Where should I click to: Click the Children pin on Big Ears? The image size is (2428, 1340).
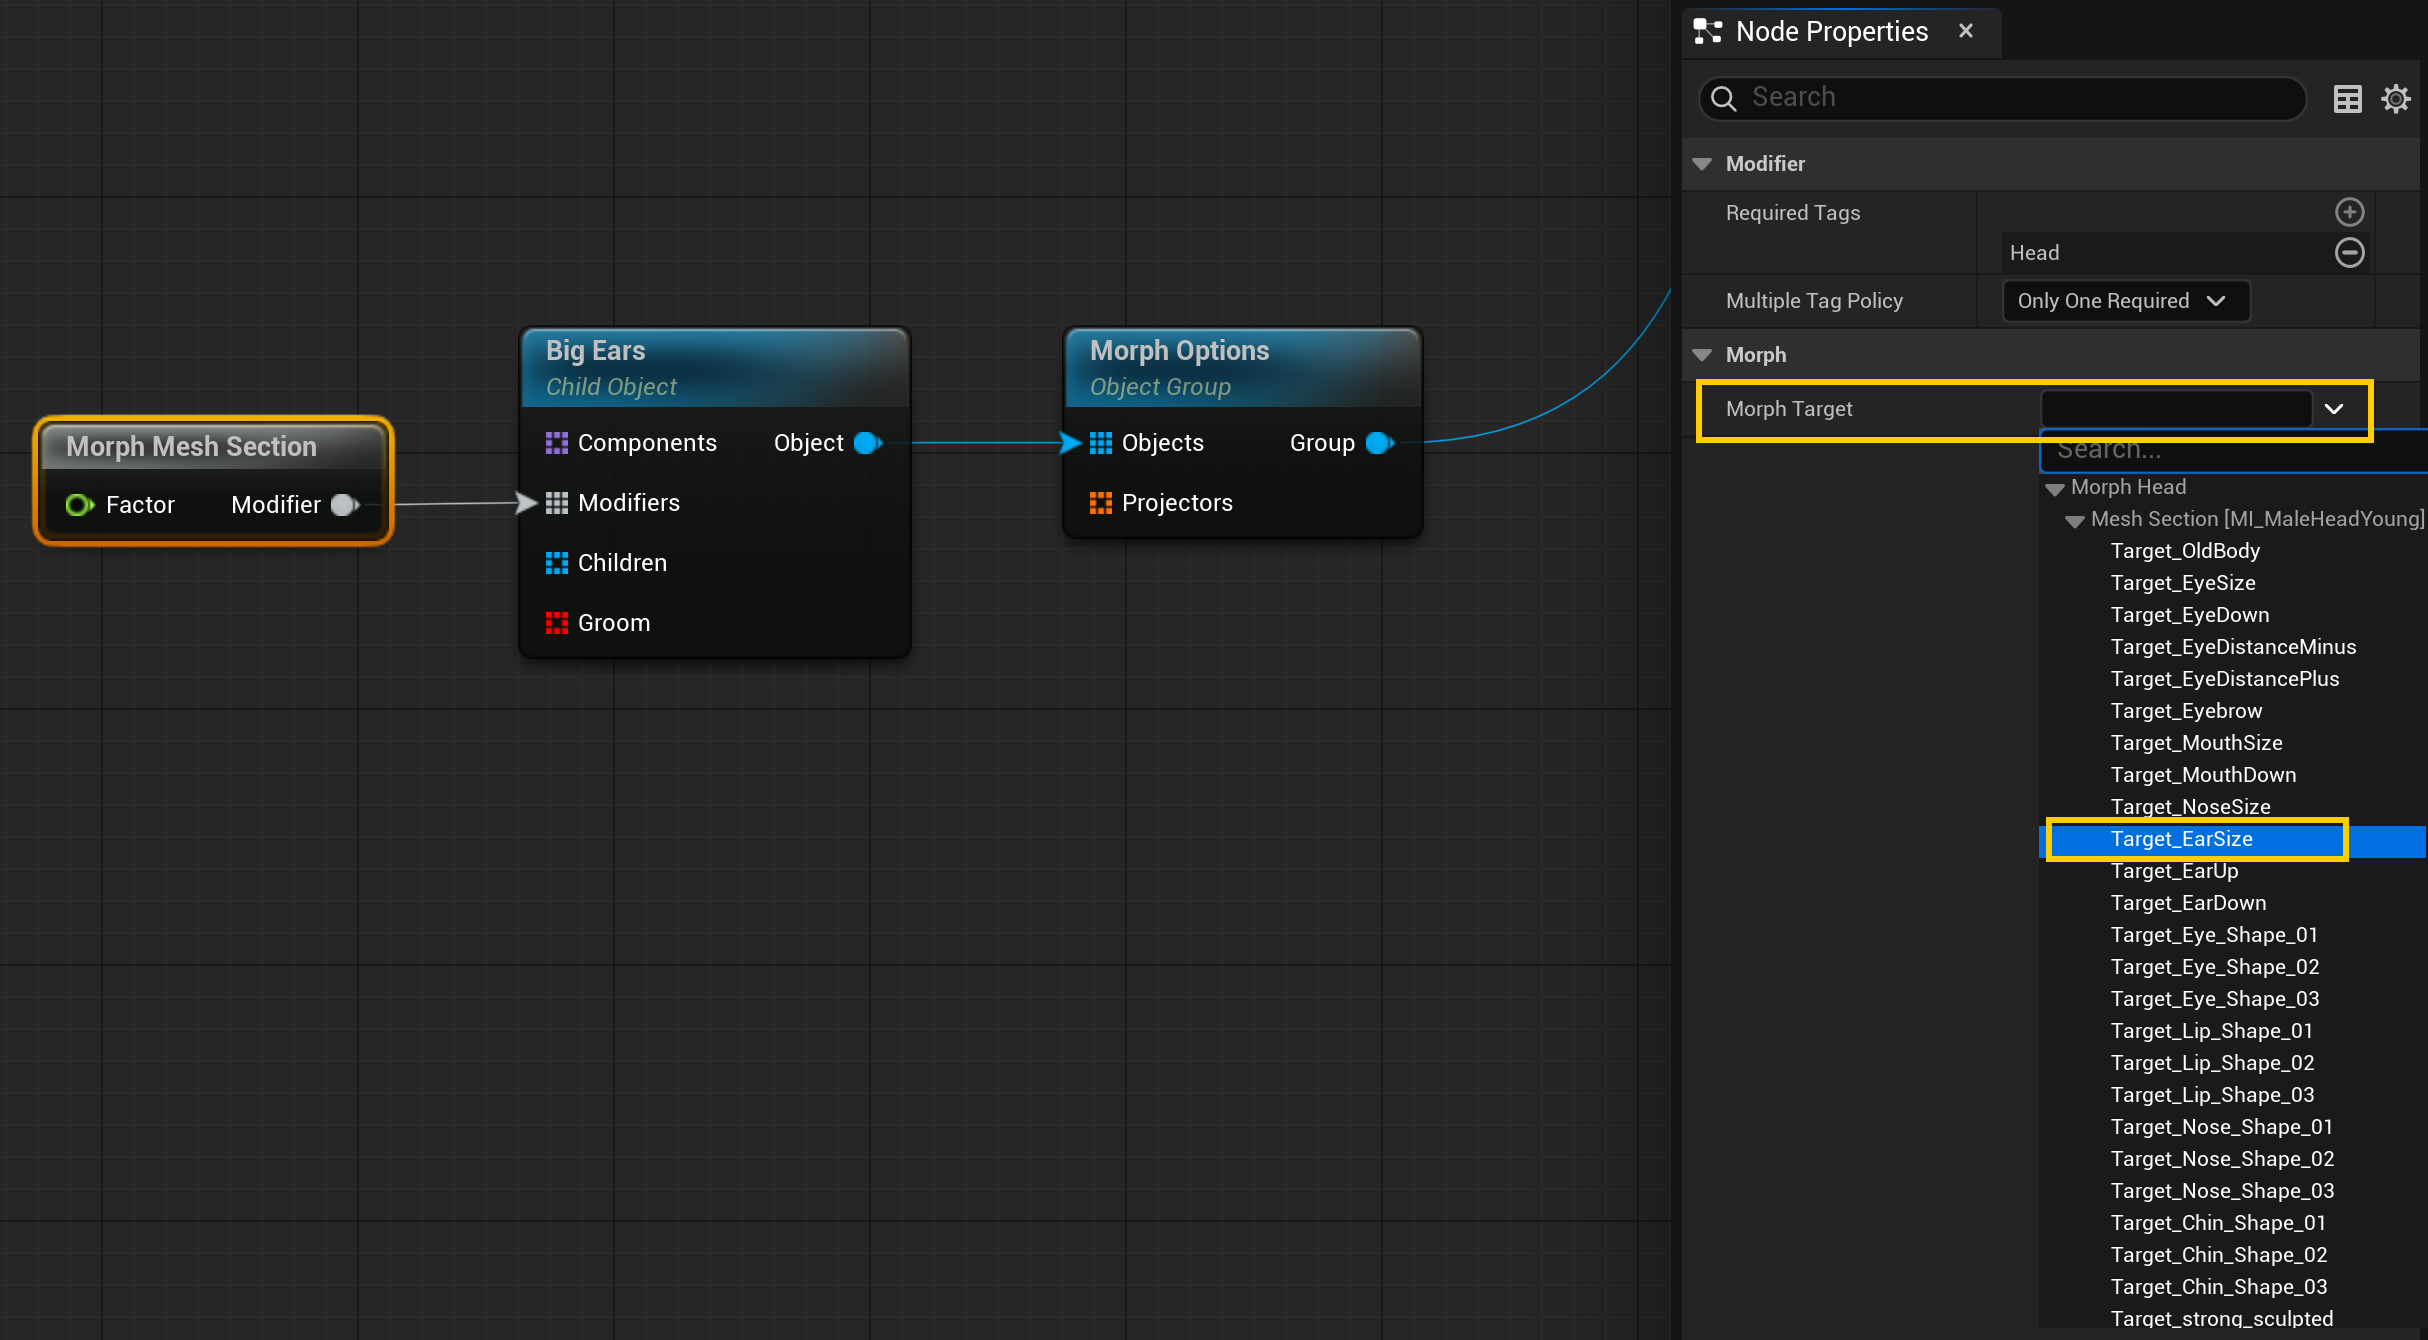click(556, 563)
